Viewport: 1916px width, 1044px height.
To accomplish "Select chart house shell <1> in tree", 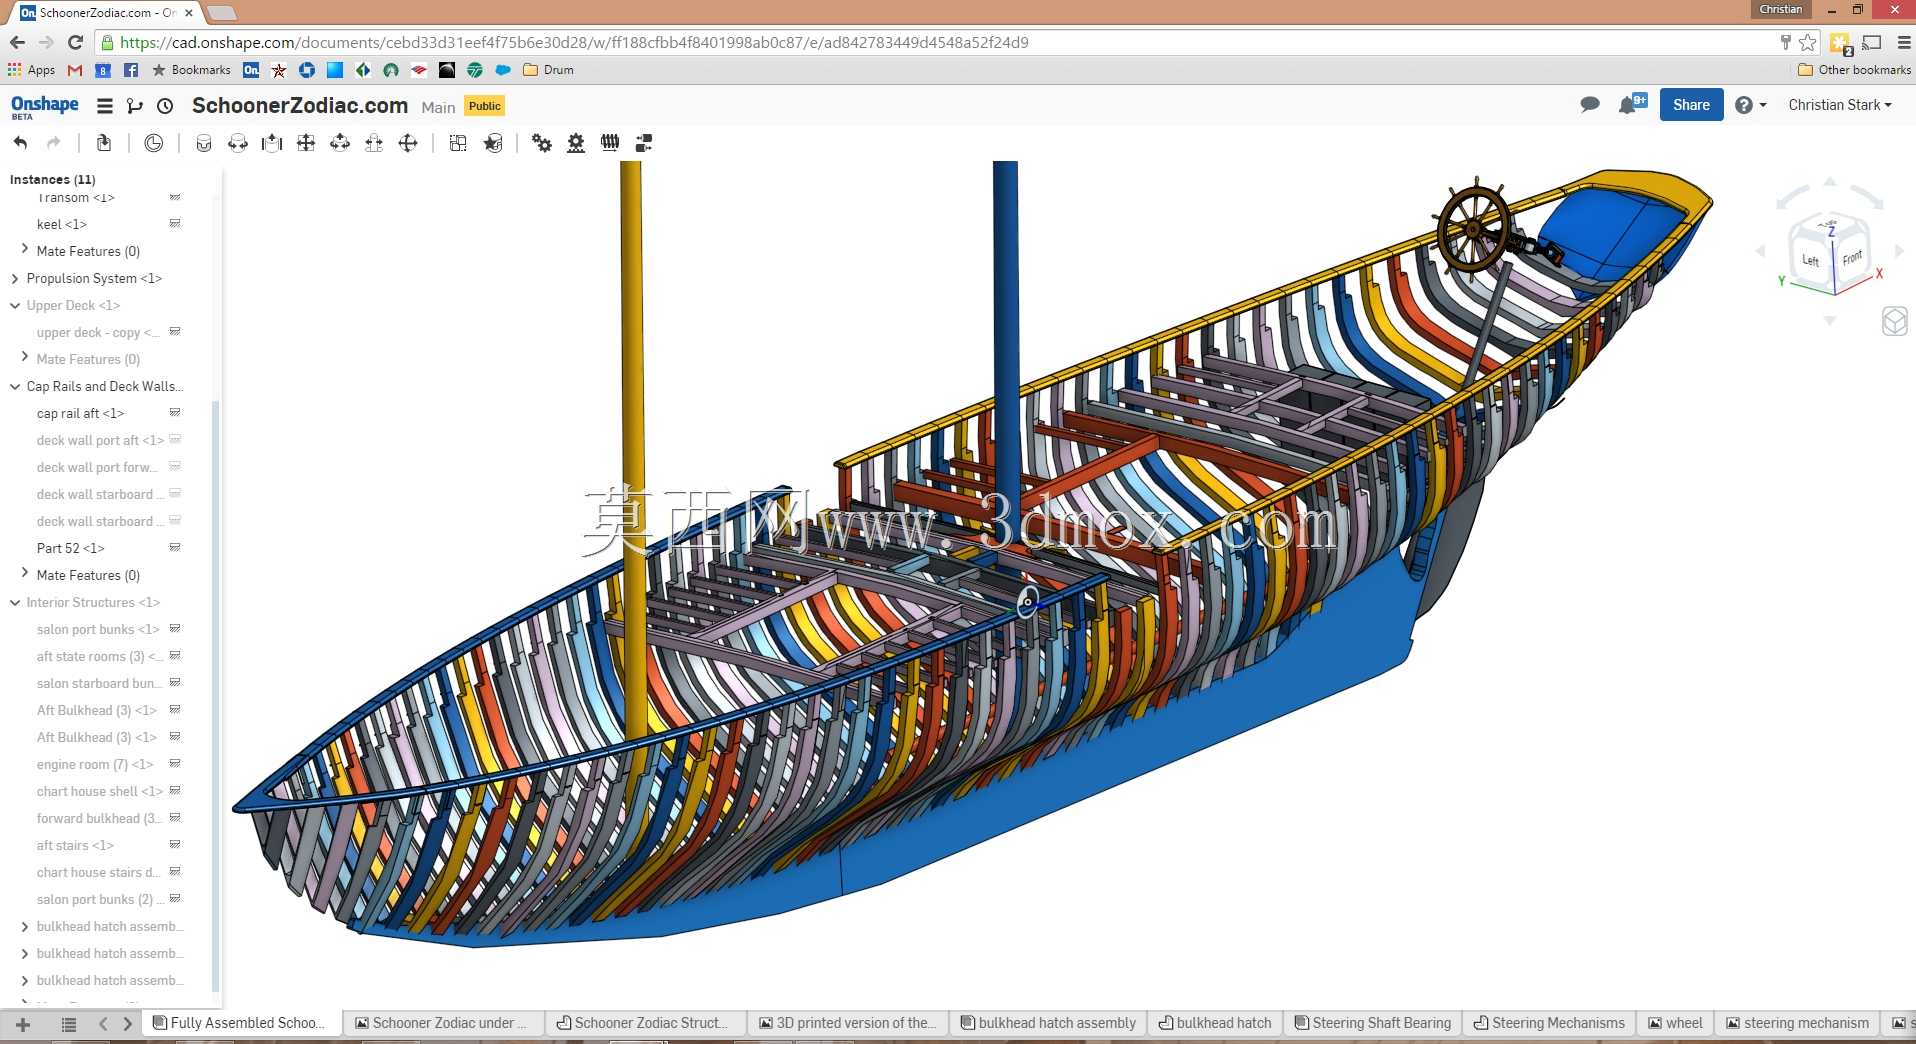I will pos(100,791).
